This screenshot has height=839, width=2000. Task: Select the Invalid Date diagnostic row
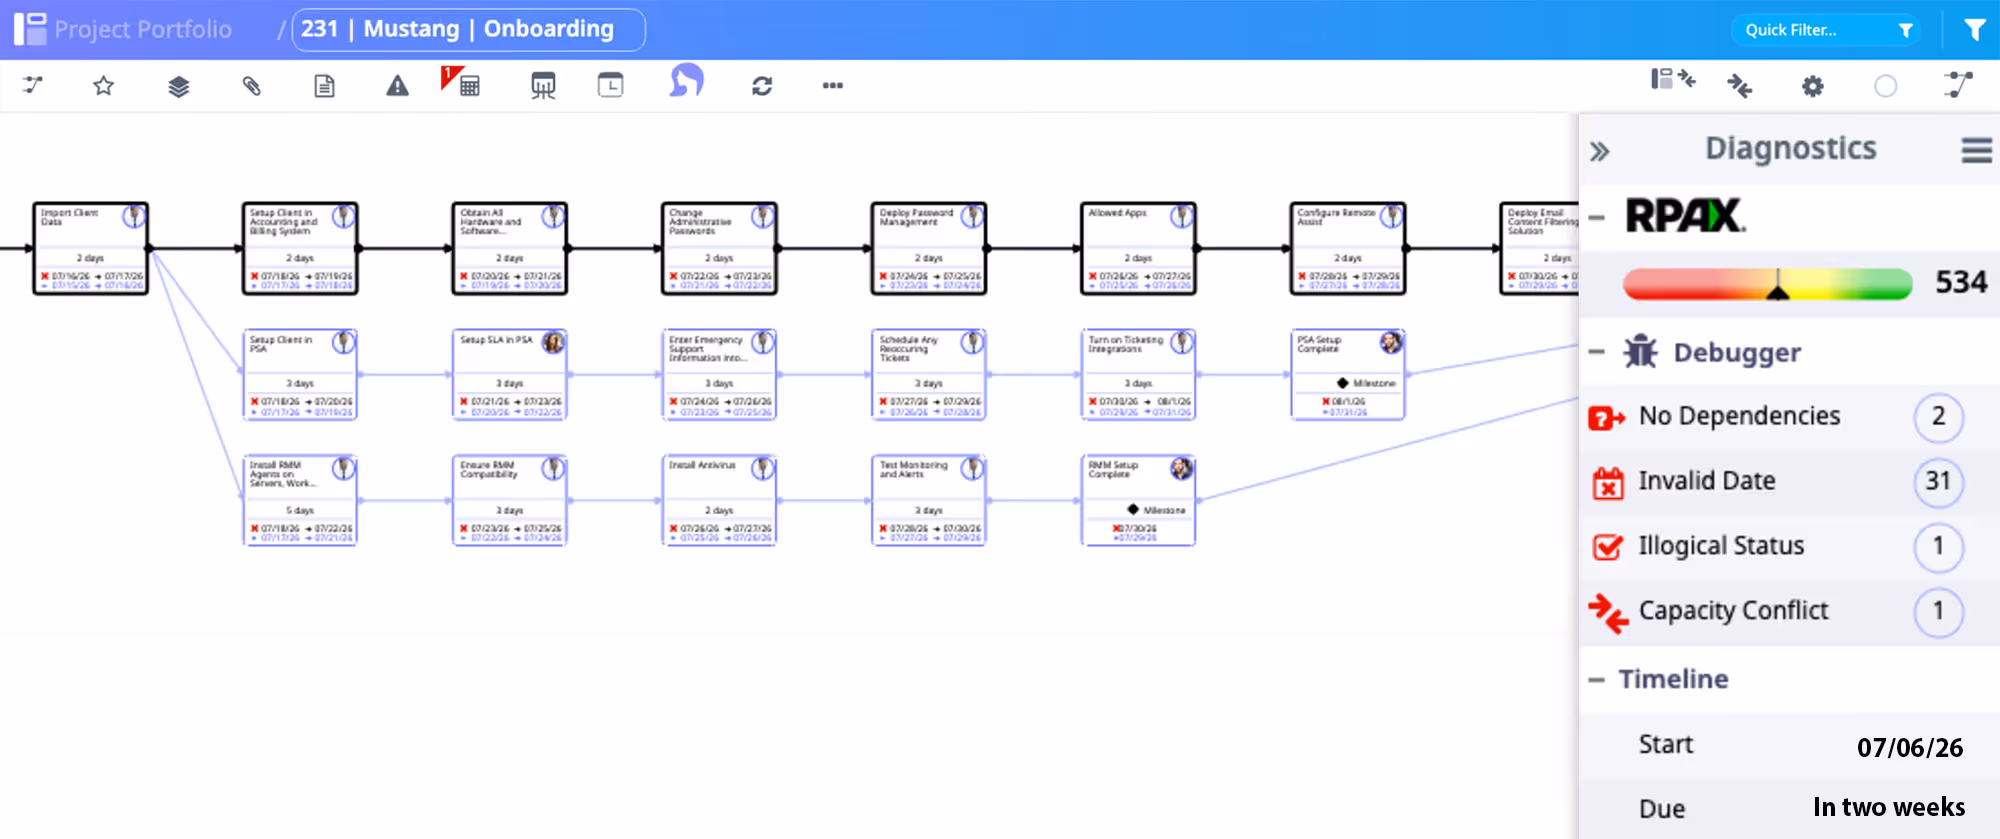tap(1789, 482)
